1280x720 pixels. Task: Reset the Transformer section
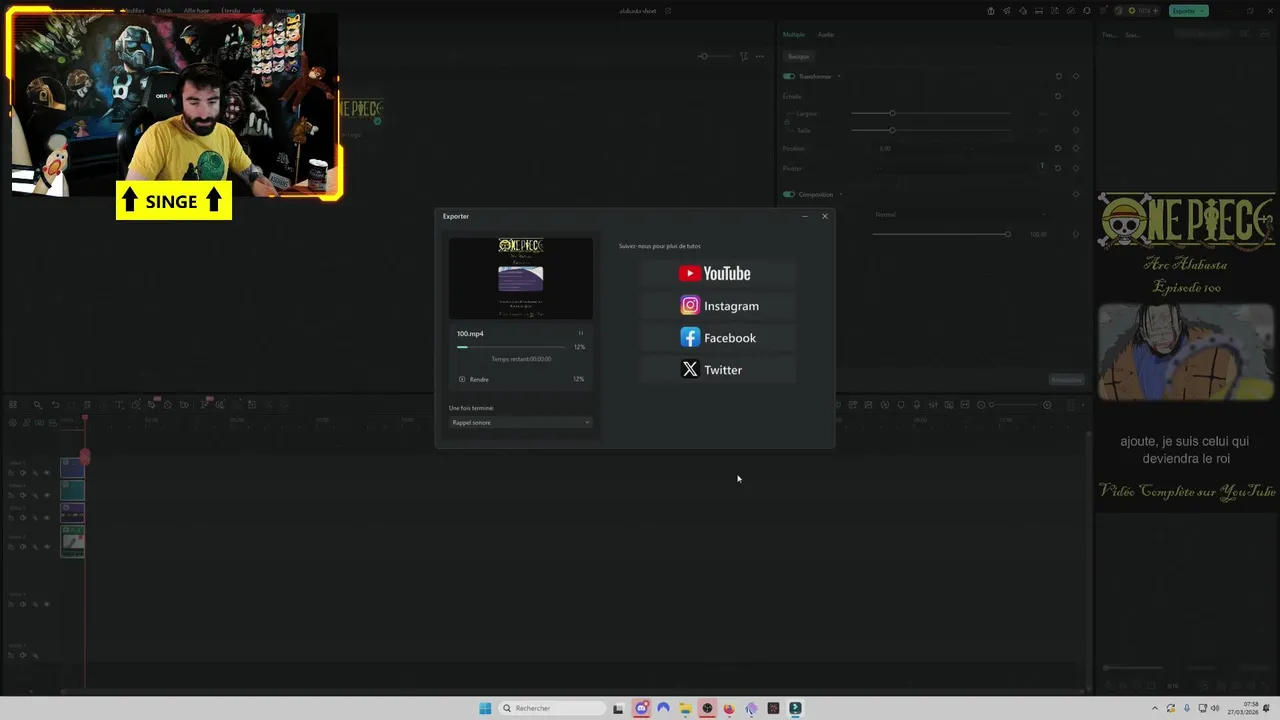tap(1059, 76)
